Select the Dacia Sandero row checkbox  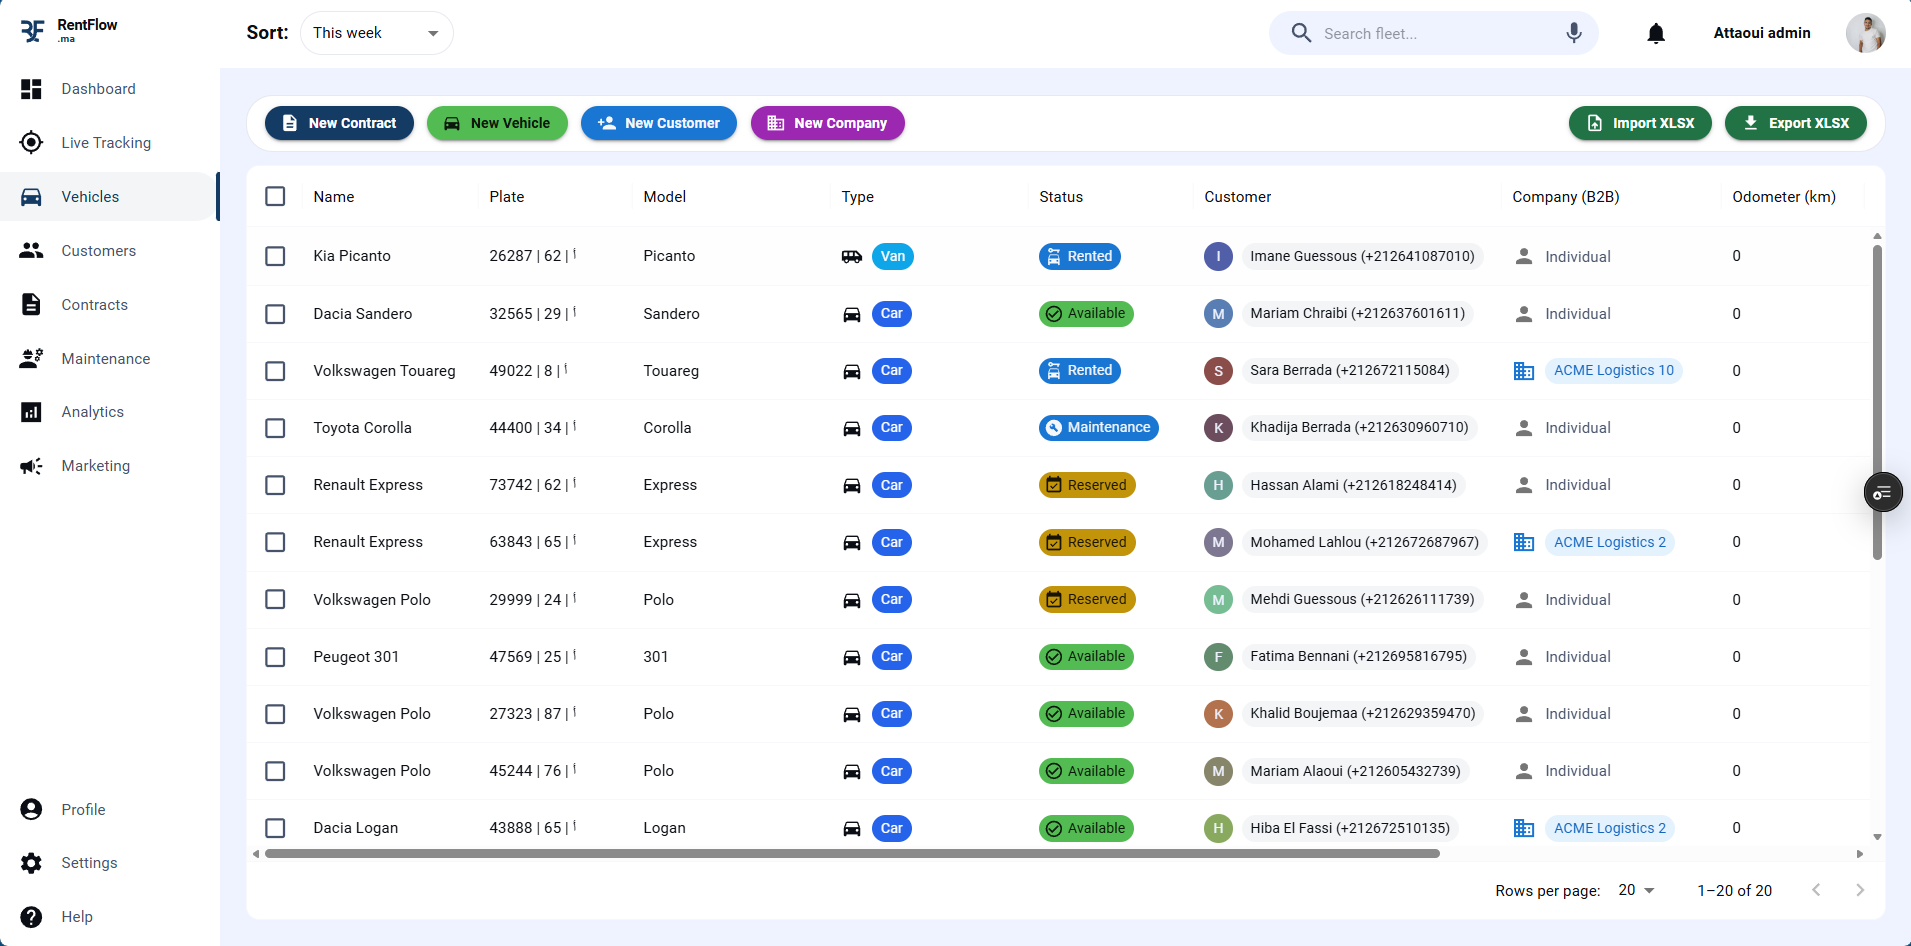click(275, 314)
